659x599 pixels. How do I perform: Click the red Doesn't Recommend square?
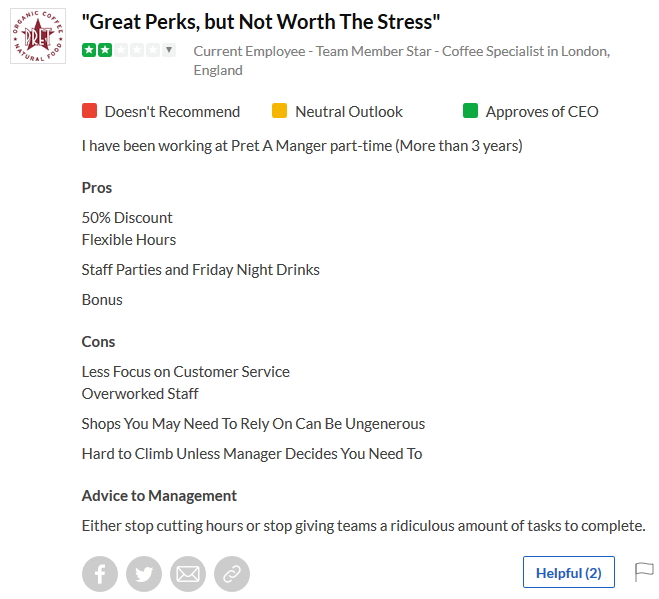(90, 111)
